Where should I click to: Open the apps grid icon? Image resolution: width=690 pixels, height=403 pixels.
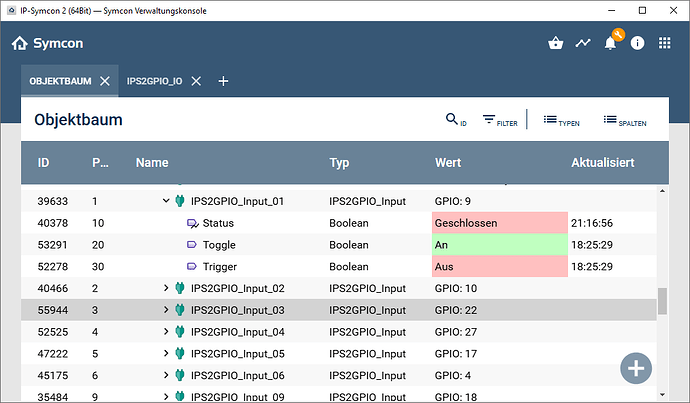click(x=664, y=43)
